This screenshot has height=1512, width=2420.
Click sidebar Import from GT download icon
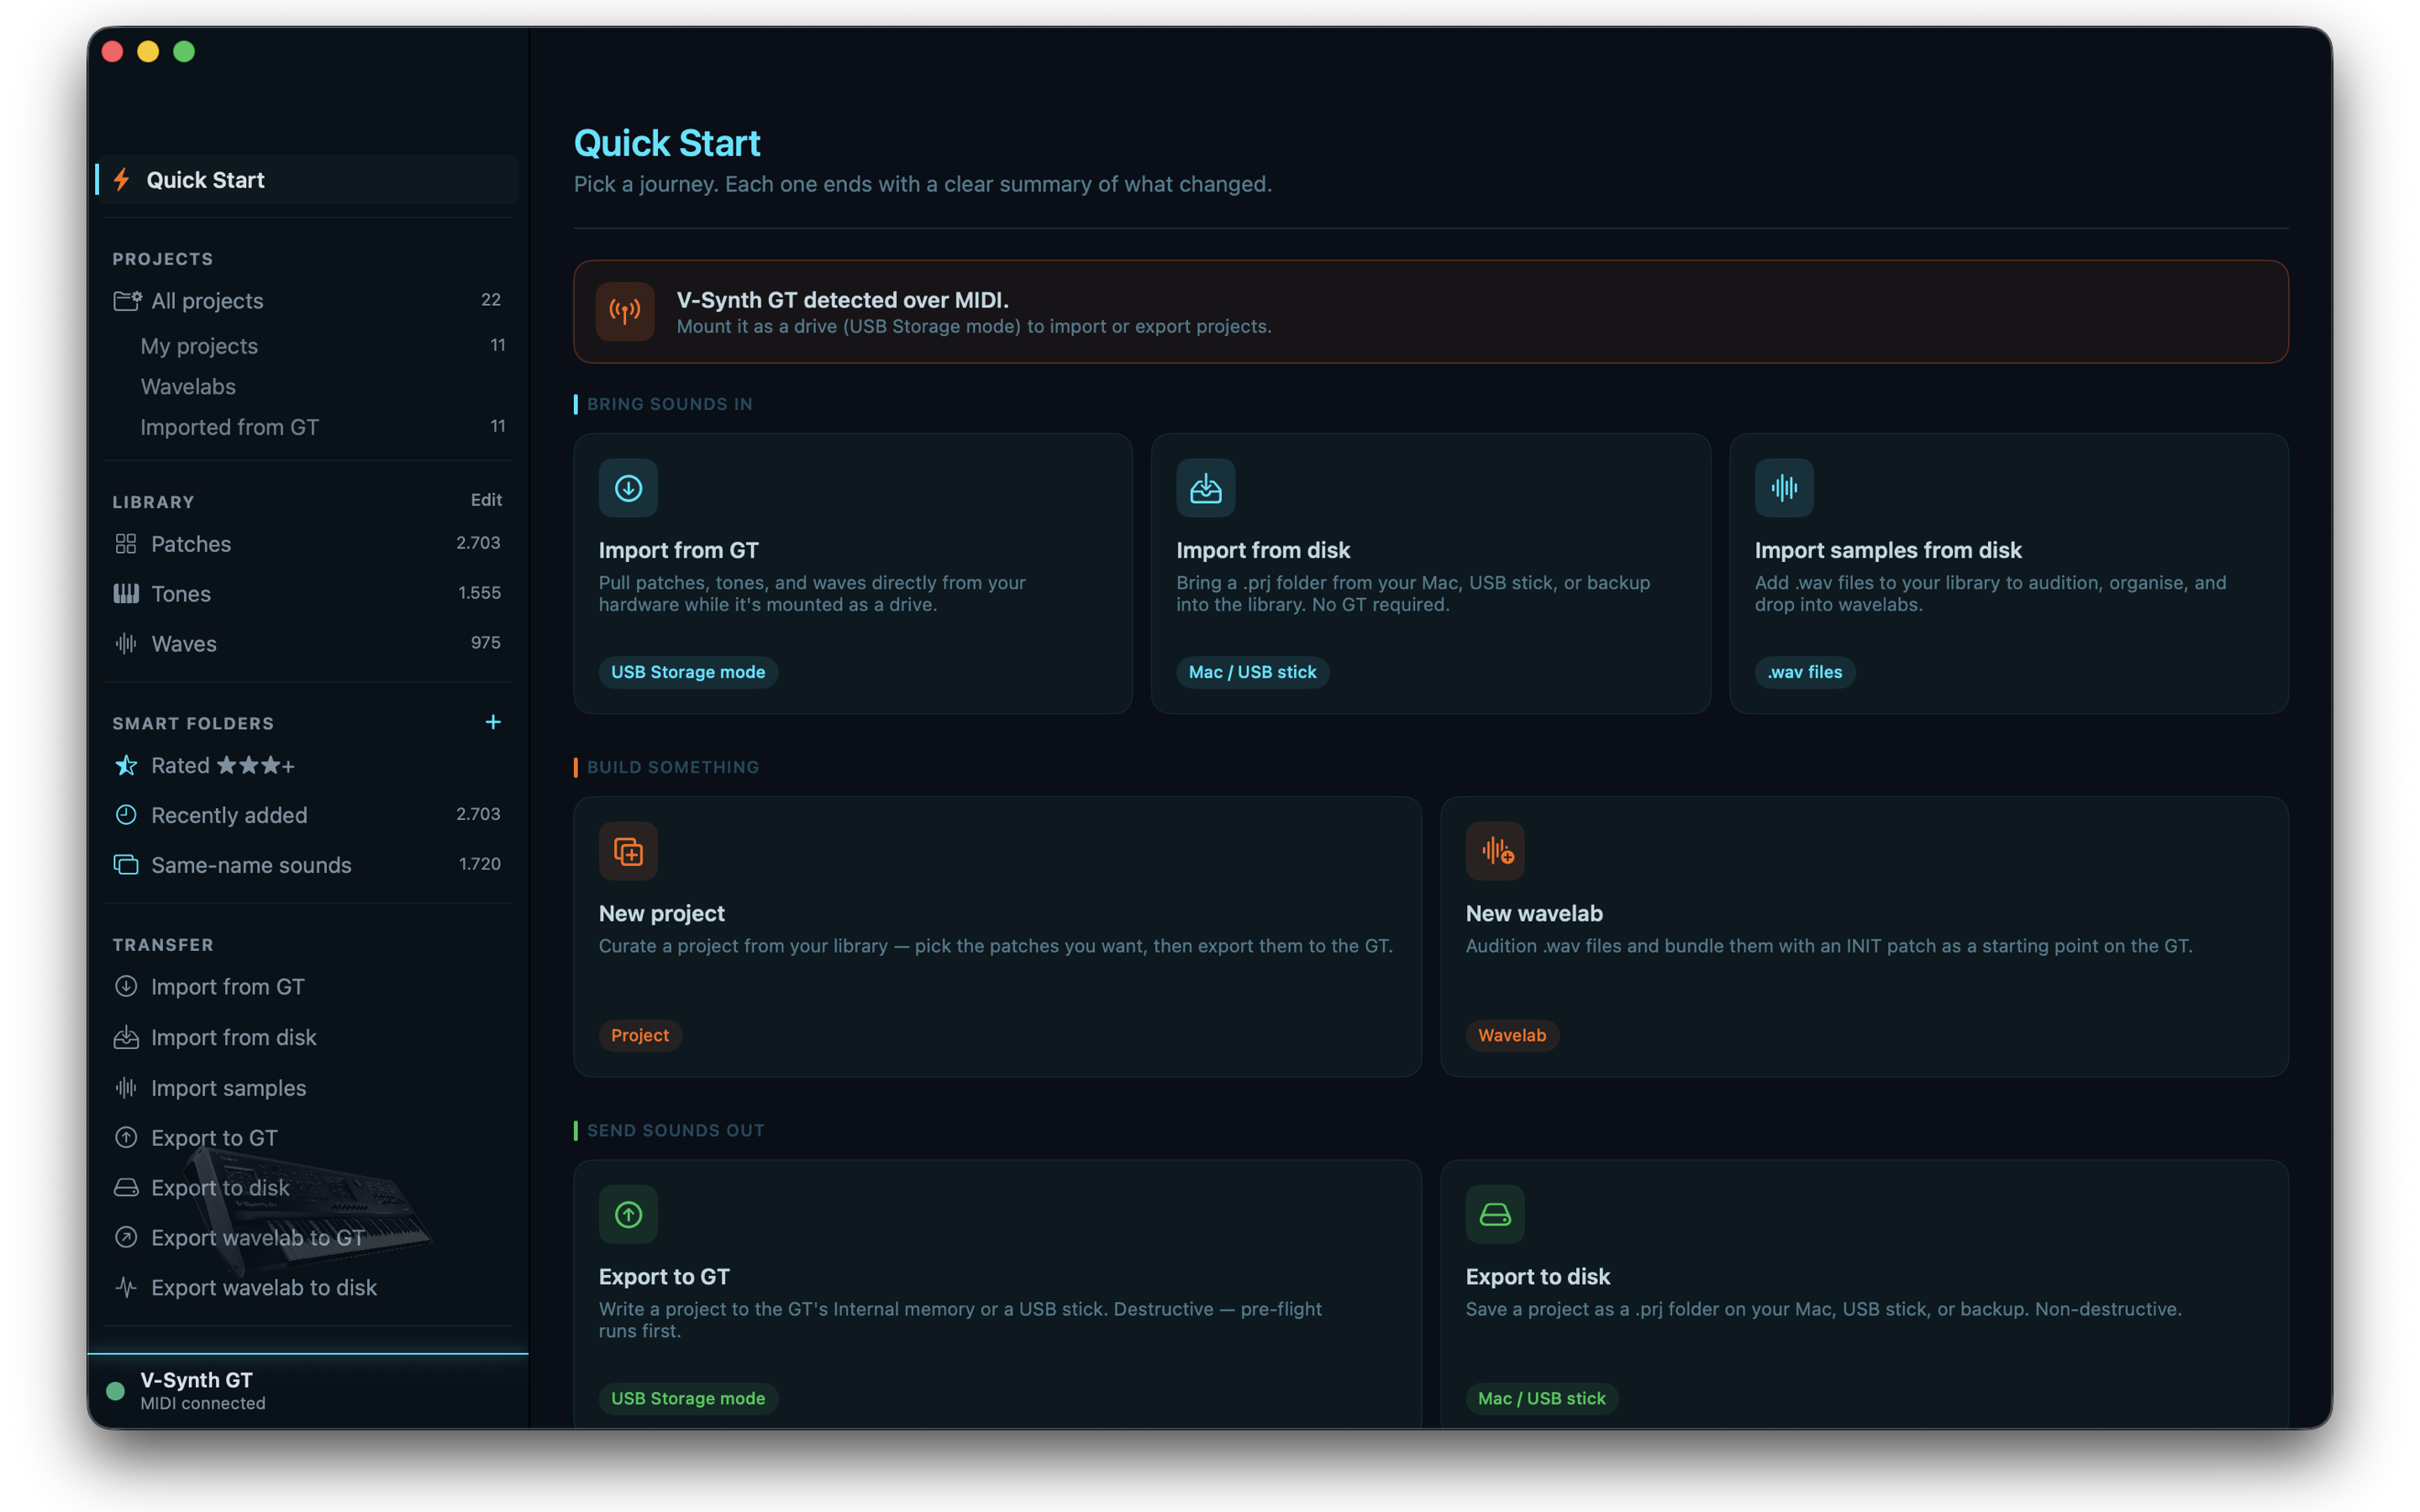coord(126,987)
